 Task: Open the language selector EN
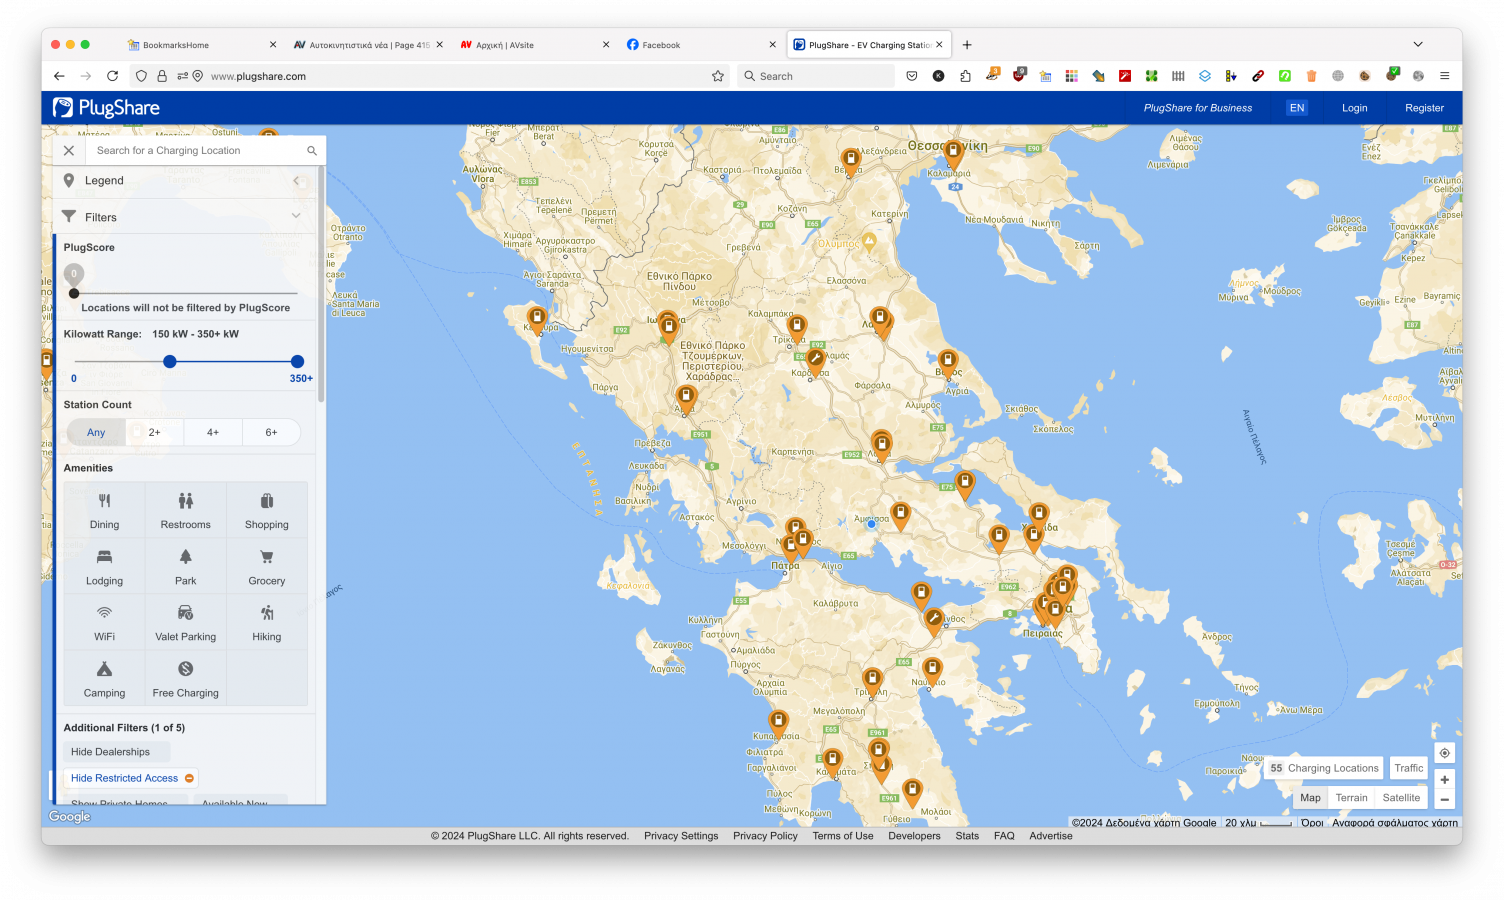(x=1297, y=108)
